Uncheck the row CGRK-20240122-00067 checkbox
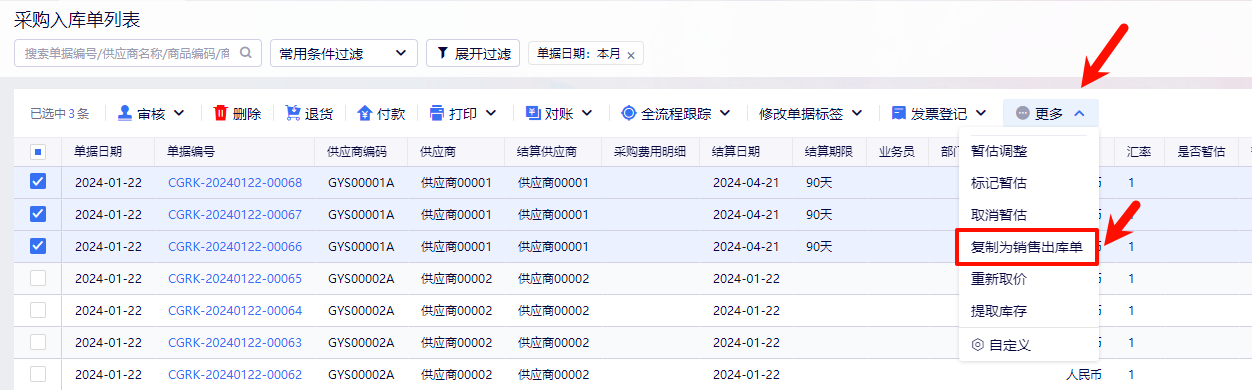Viewport: 1252px width, 390px height. (x=38, y=214)
